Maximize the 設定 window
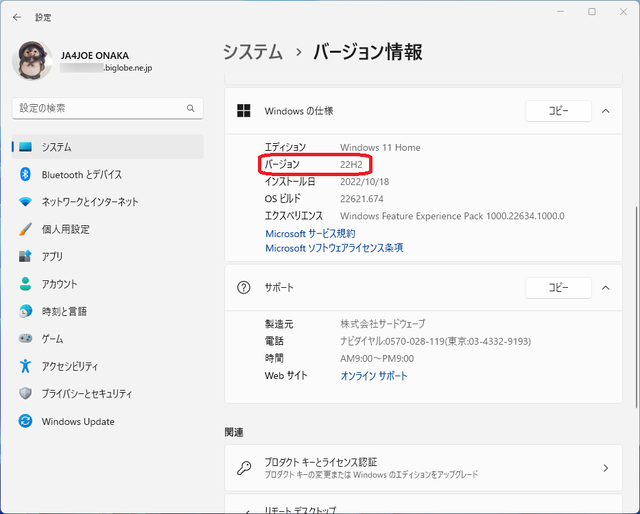Image resolution: width=640 pixels, height=514 pixels. point(592,12)
